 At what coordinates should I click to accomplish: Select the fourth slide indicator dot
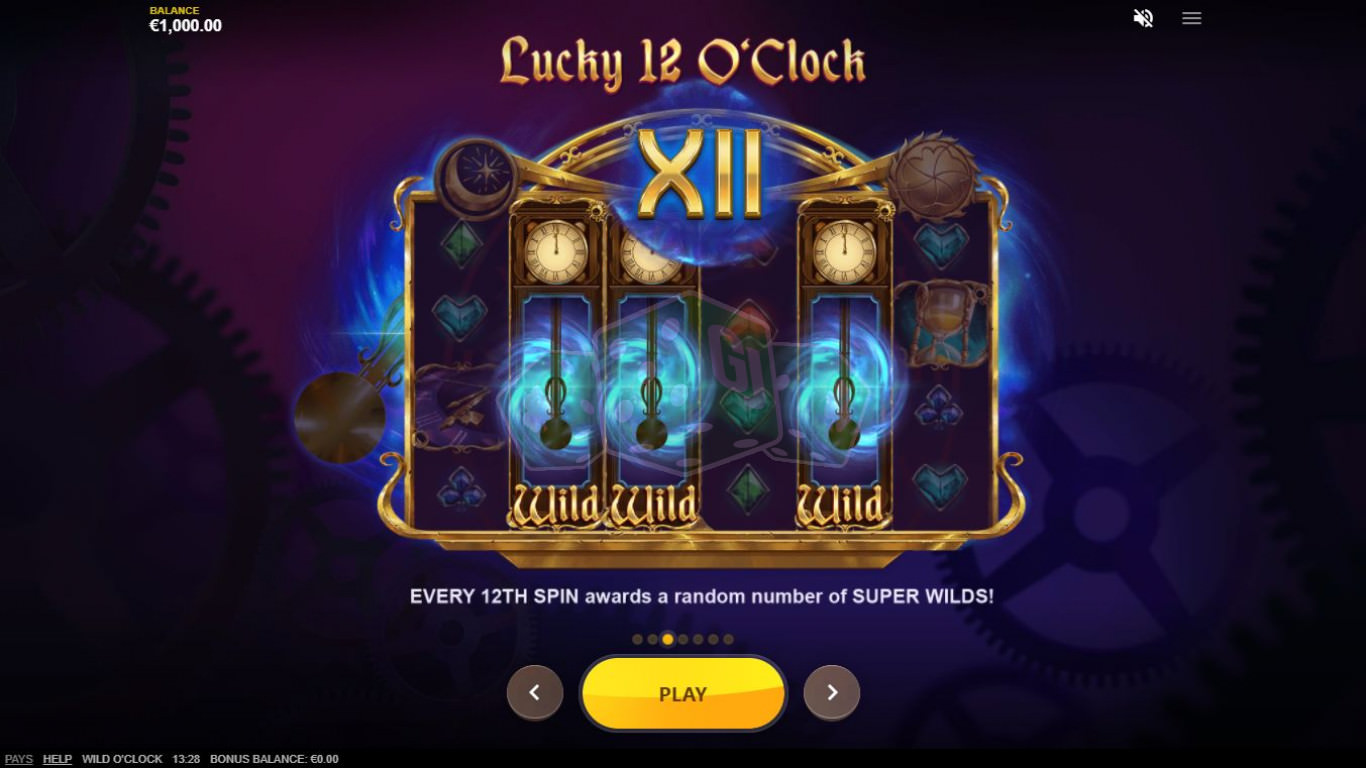pyautogui.click(x=683, y=639)
